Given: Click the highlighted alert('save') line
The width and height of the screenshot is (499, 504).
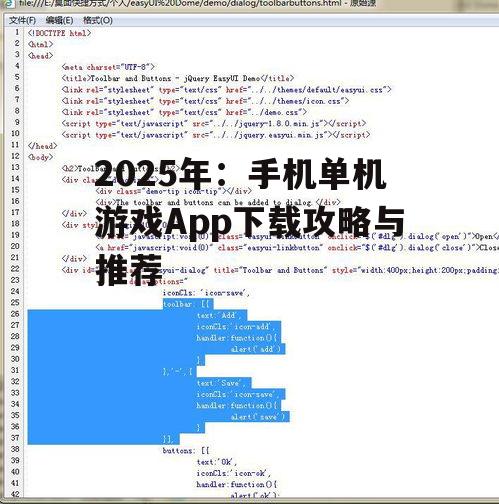Looking at the screenshot, I should (x=258, y=417).
